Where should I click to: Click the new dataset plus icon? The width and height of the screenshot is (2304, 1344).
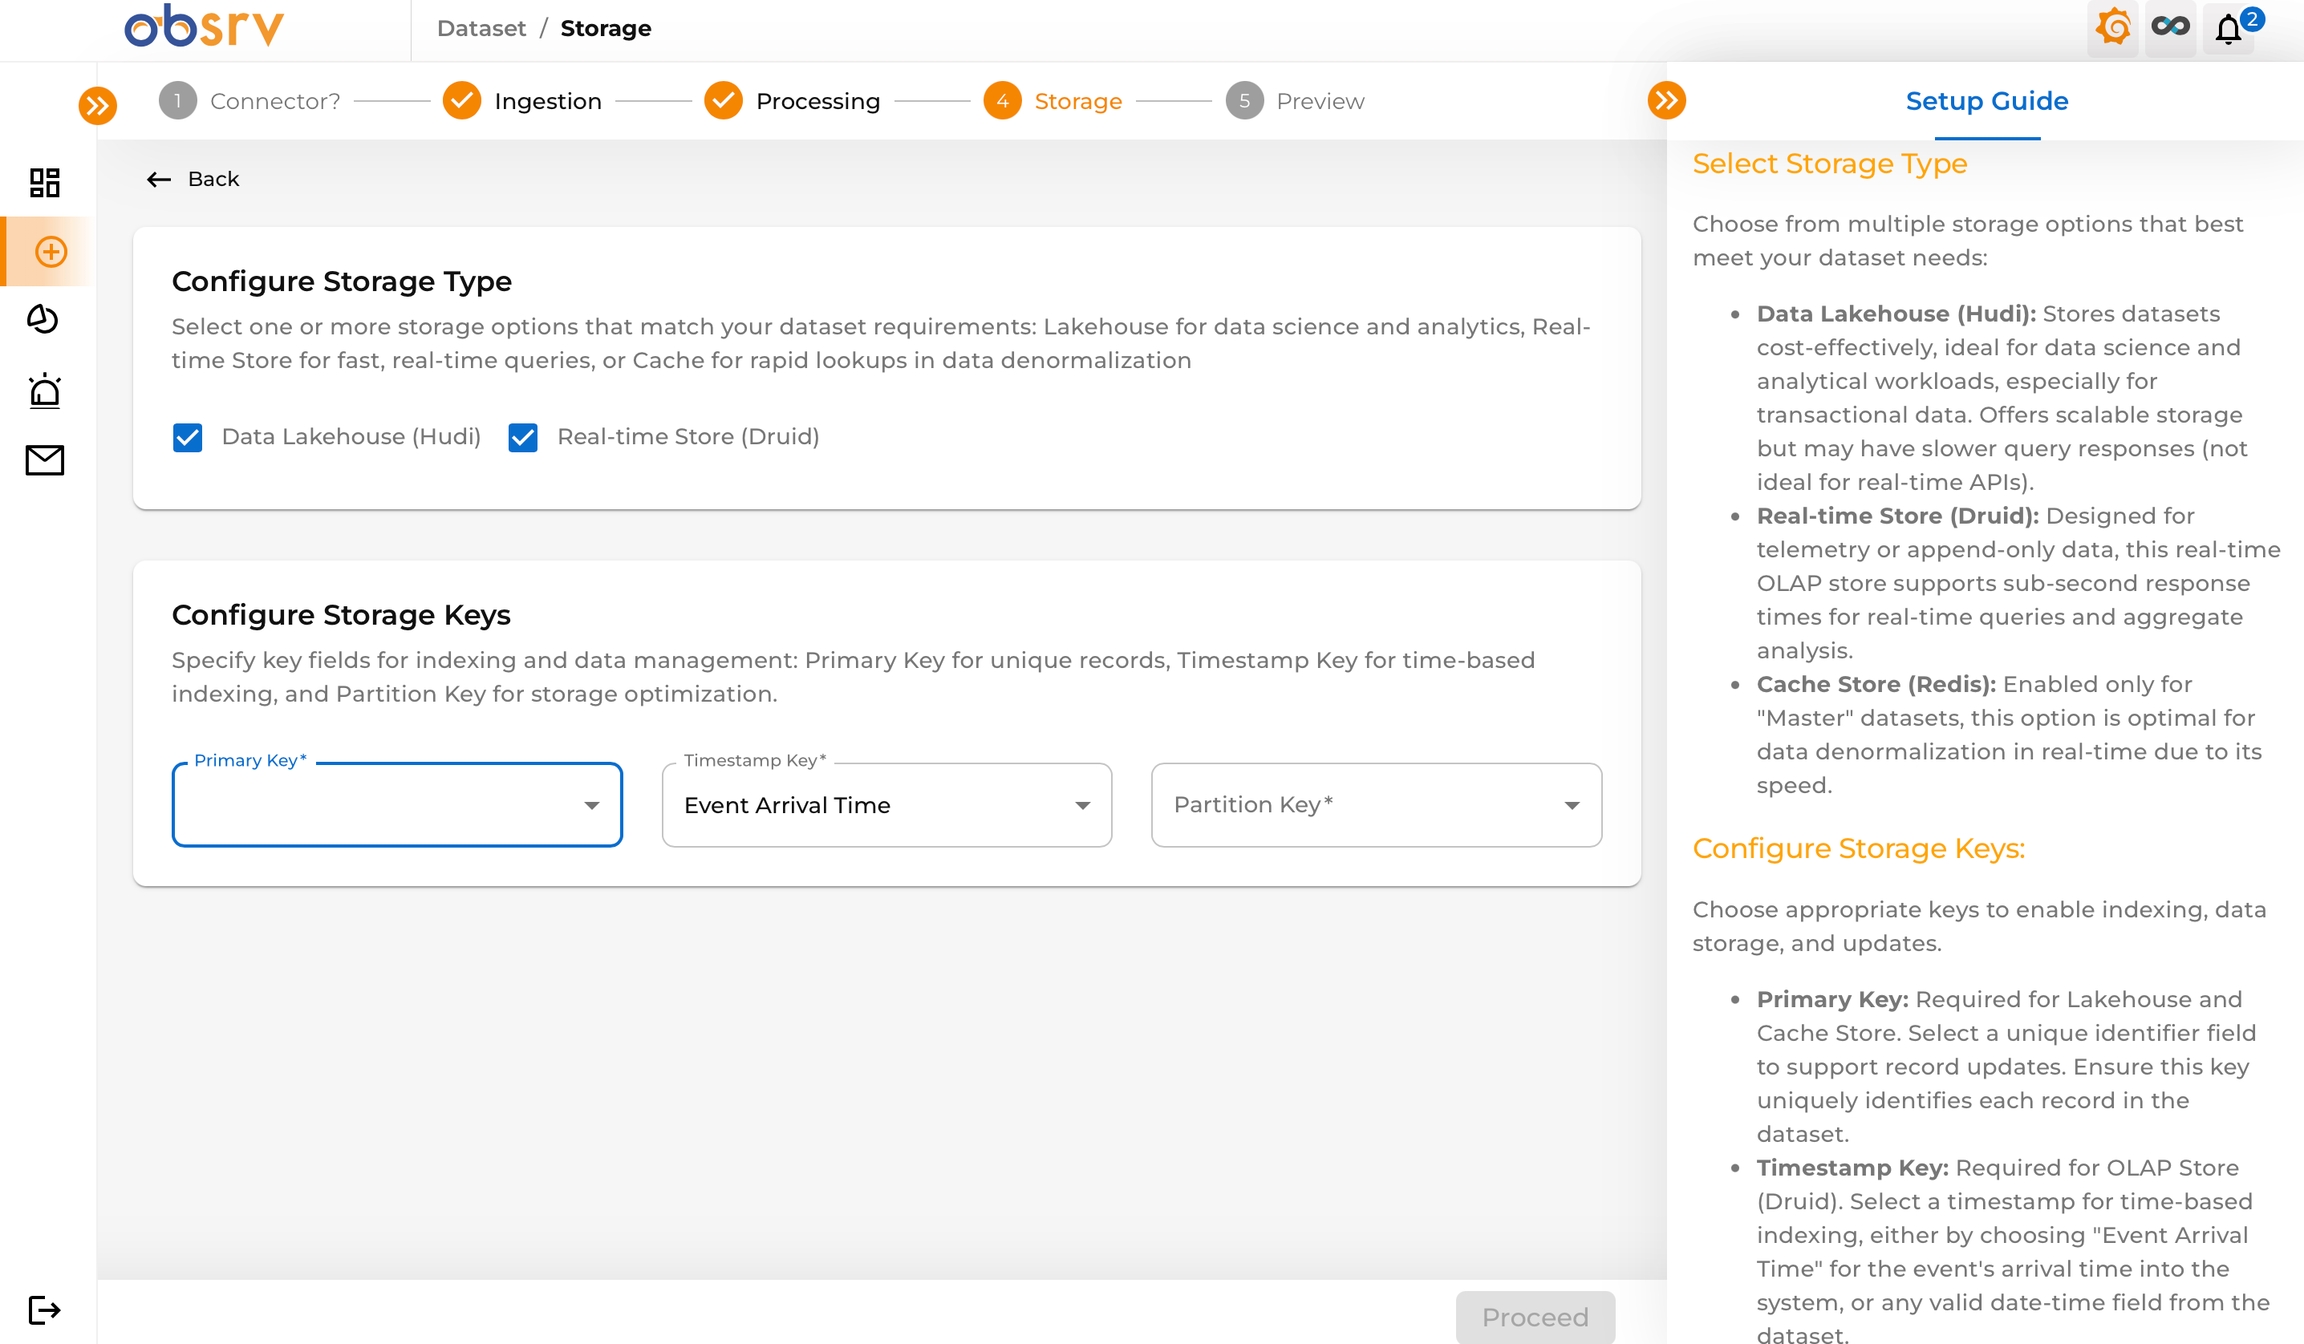(50, 251)
